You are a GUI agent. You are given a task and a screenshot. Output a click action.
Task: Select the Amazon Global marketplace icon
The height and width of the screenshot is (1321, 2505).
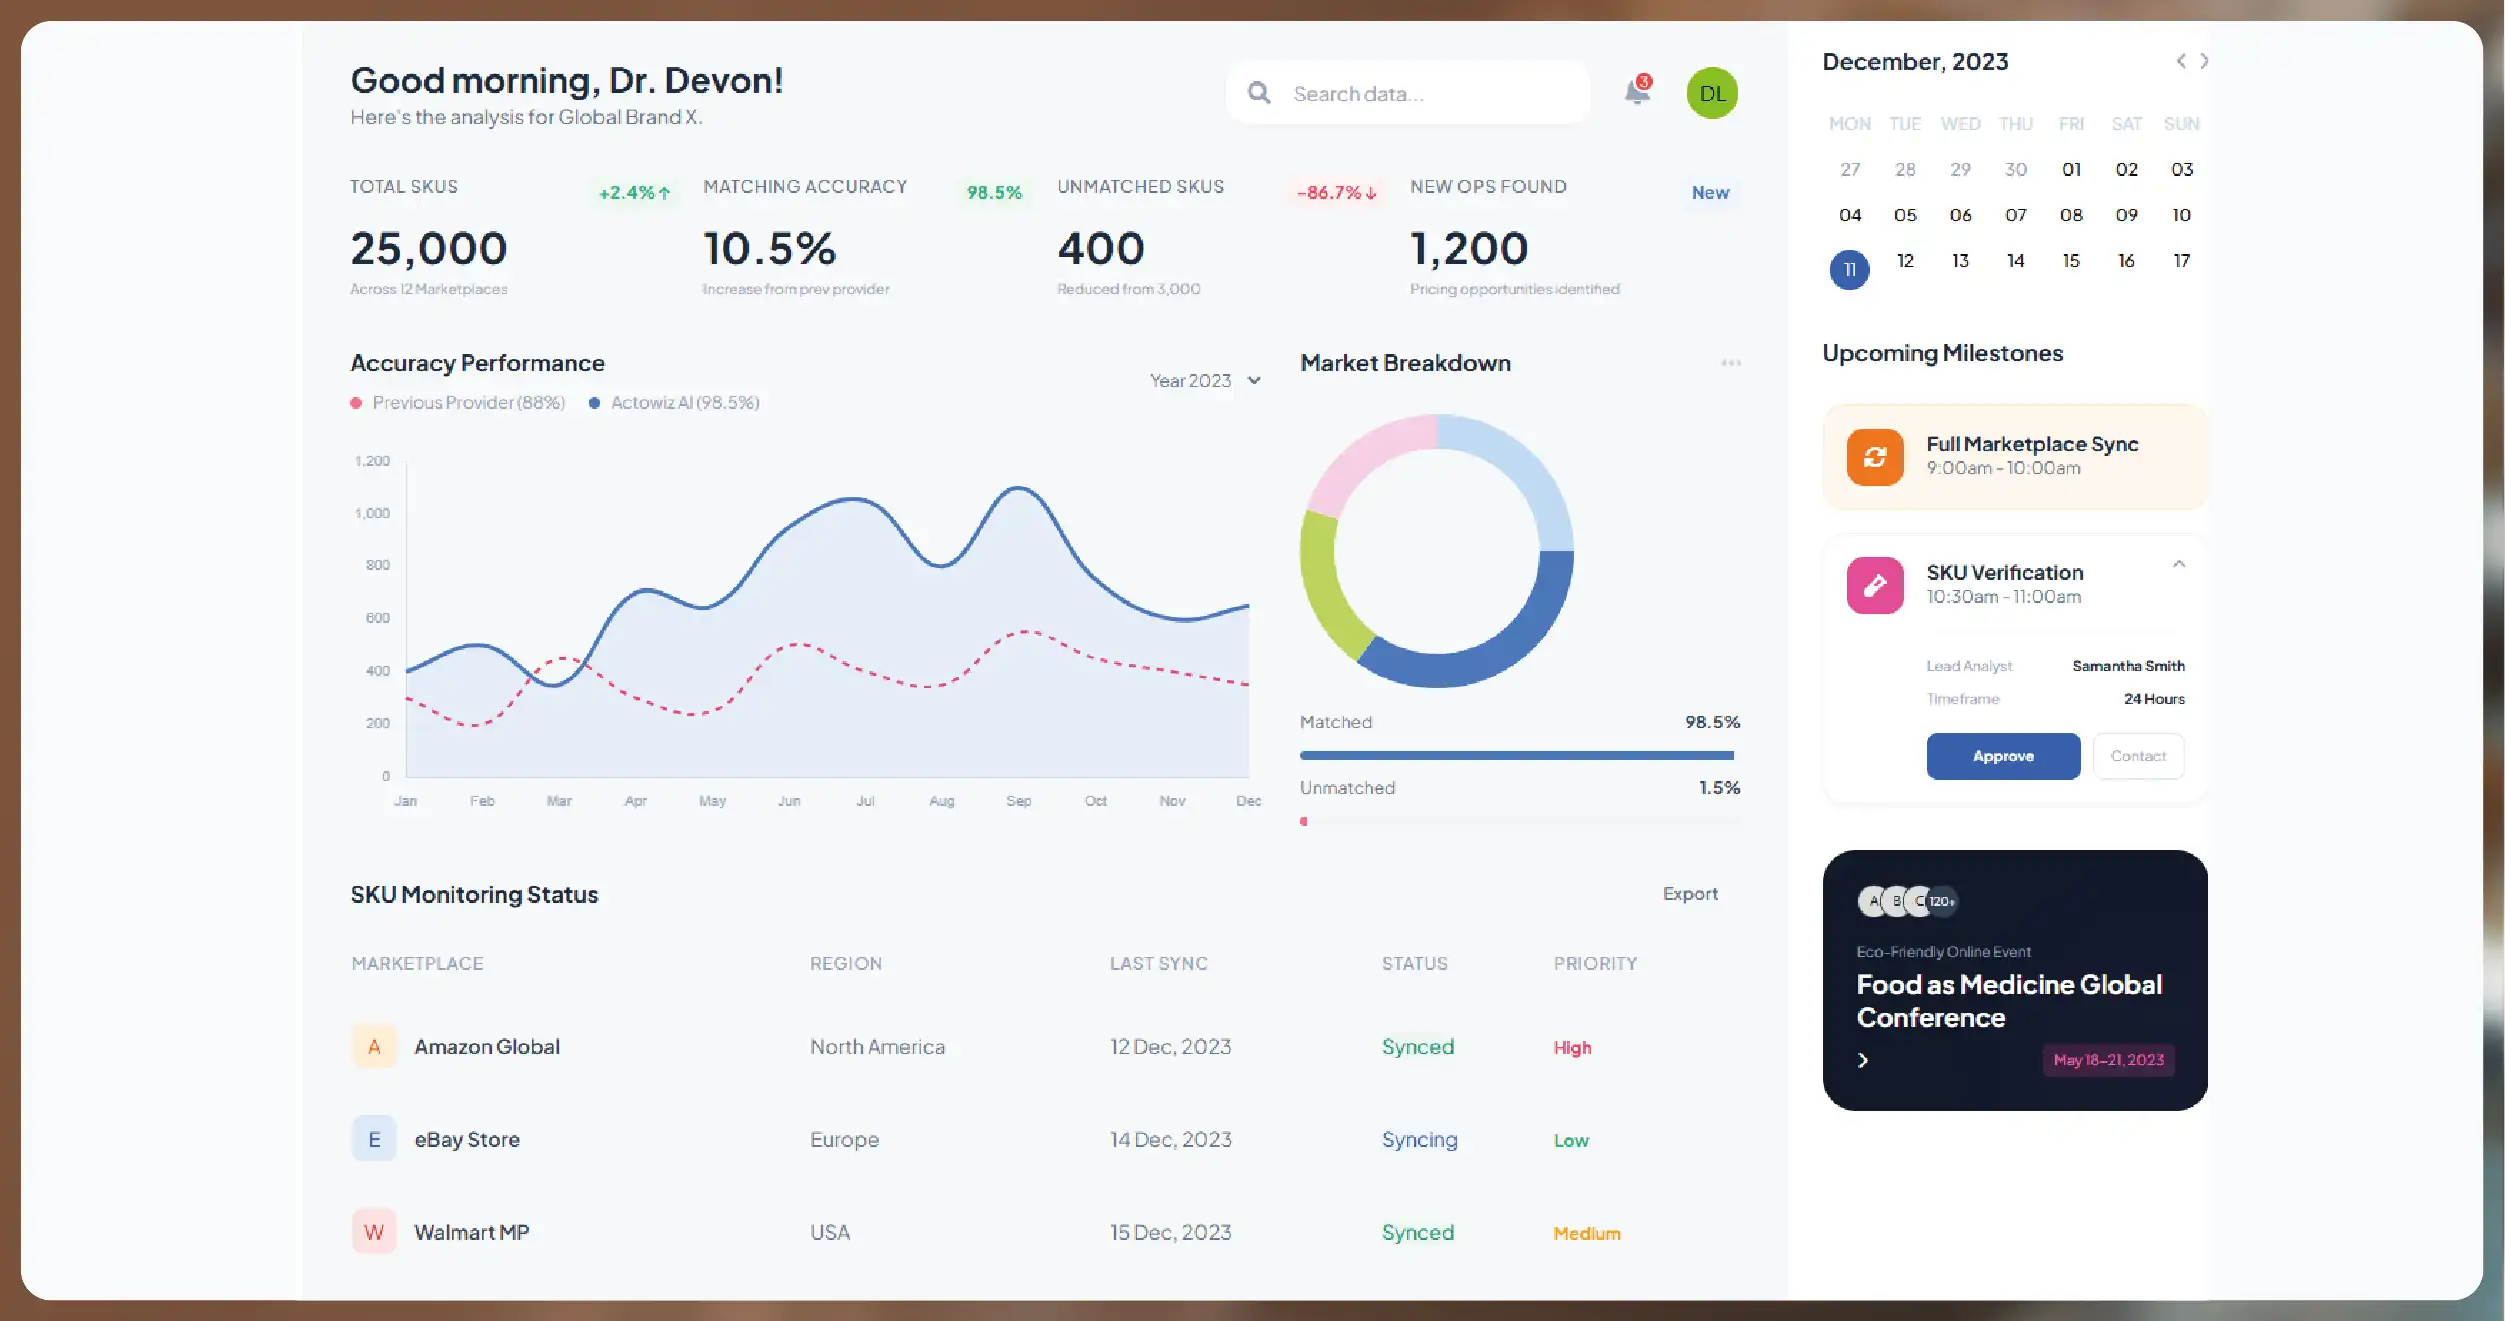click(x=373, y=1046)
